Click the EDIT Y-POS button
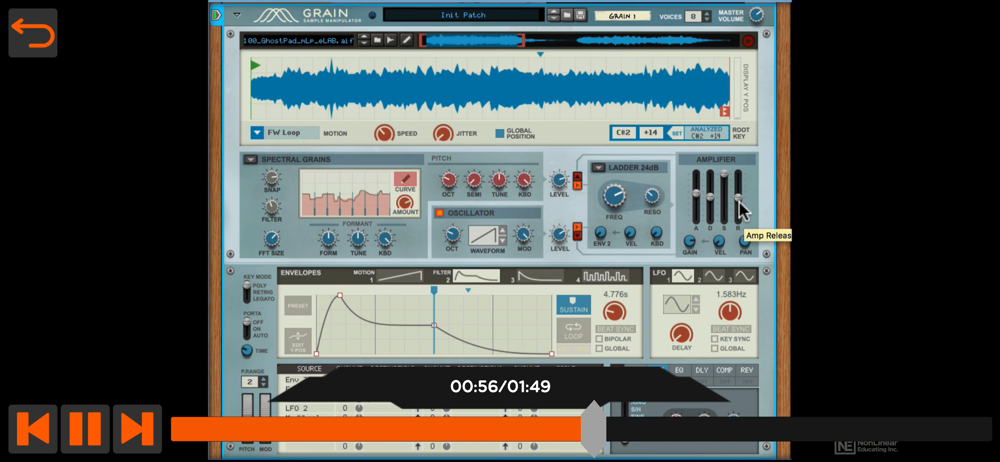Screen dimensions: 1000x462 (x=298, y=340)
